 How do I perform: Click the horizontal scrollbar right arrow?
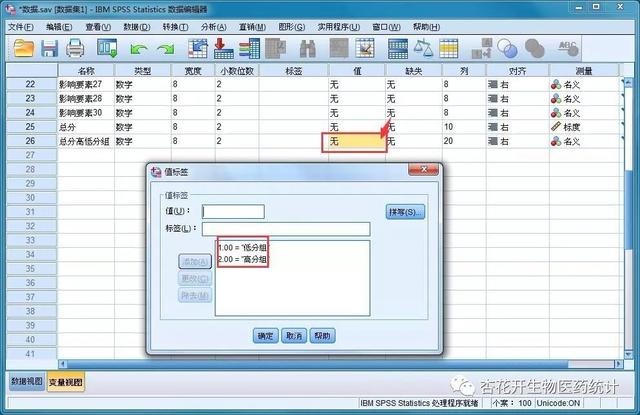619,364
